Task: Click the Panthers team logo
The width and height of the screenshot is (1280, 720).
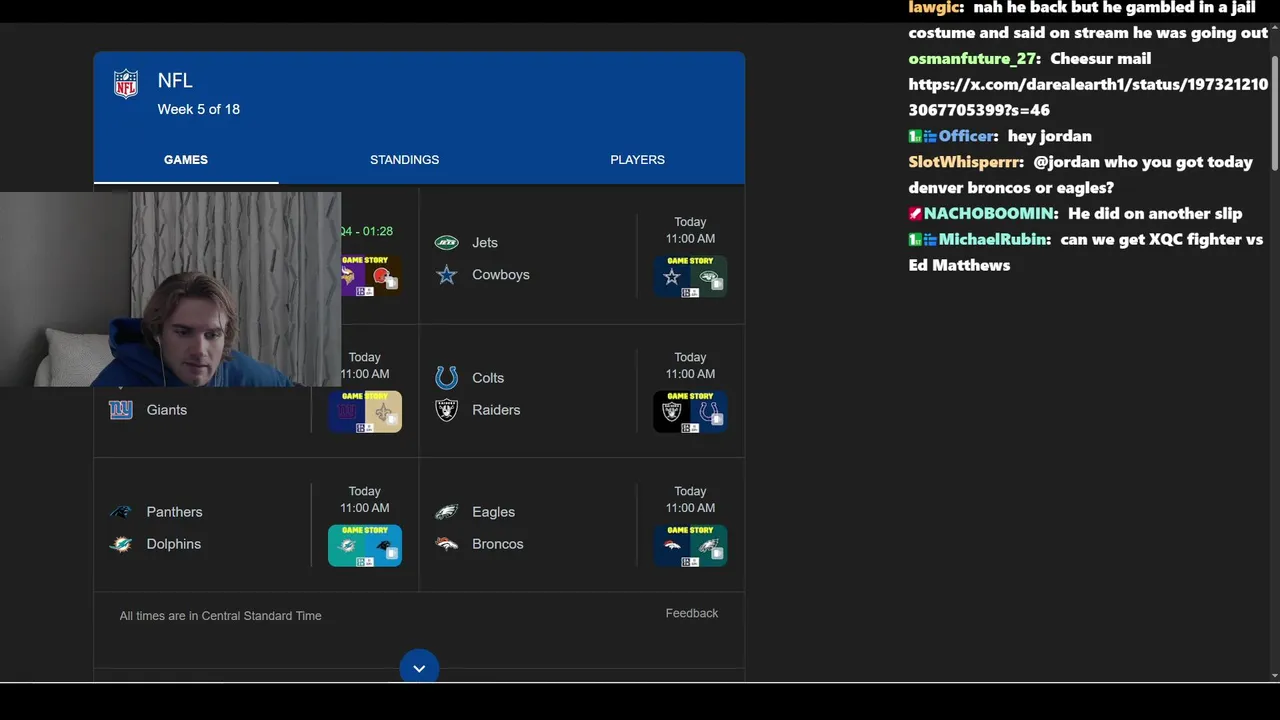Action: [x=121, y=511]
